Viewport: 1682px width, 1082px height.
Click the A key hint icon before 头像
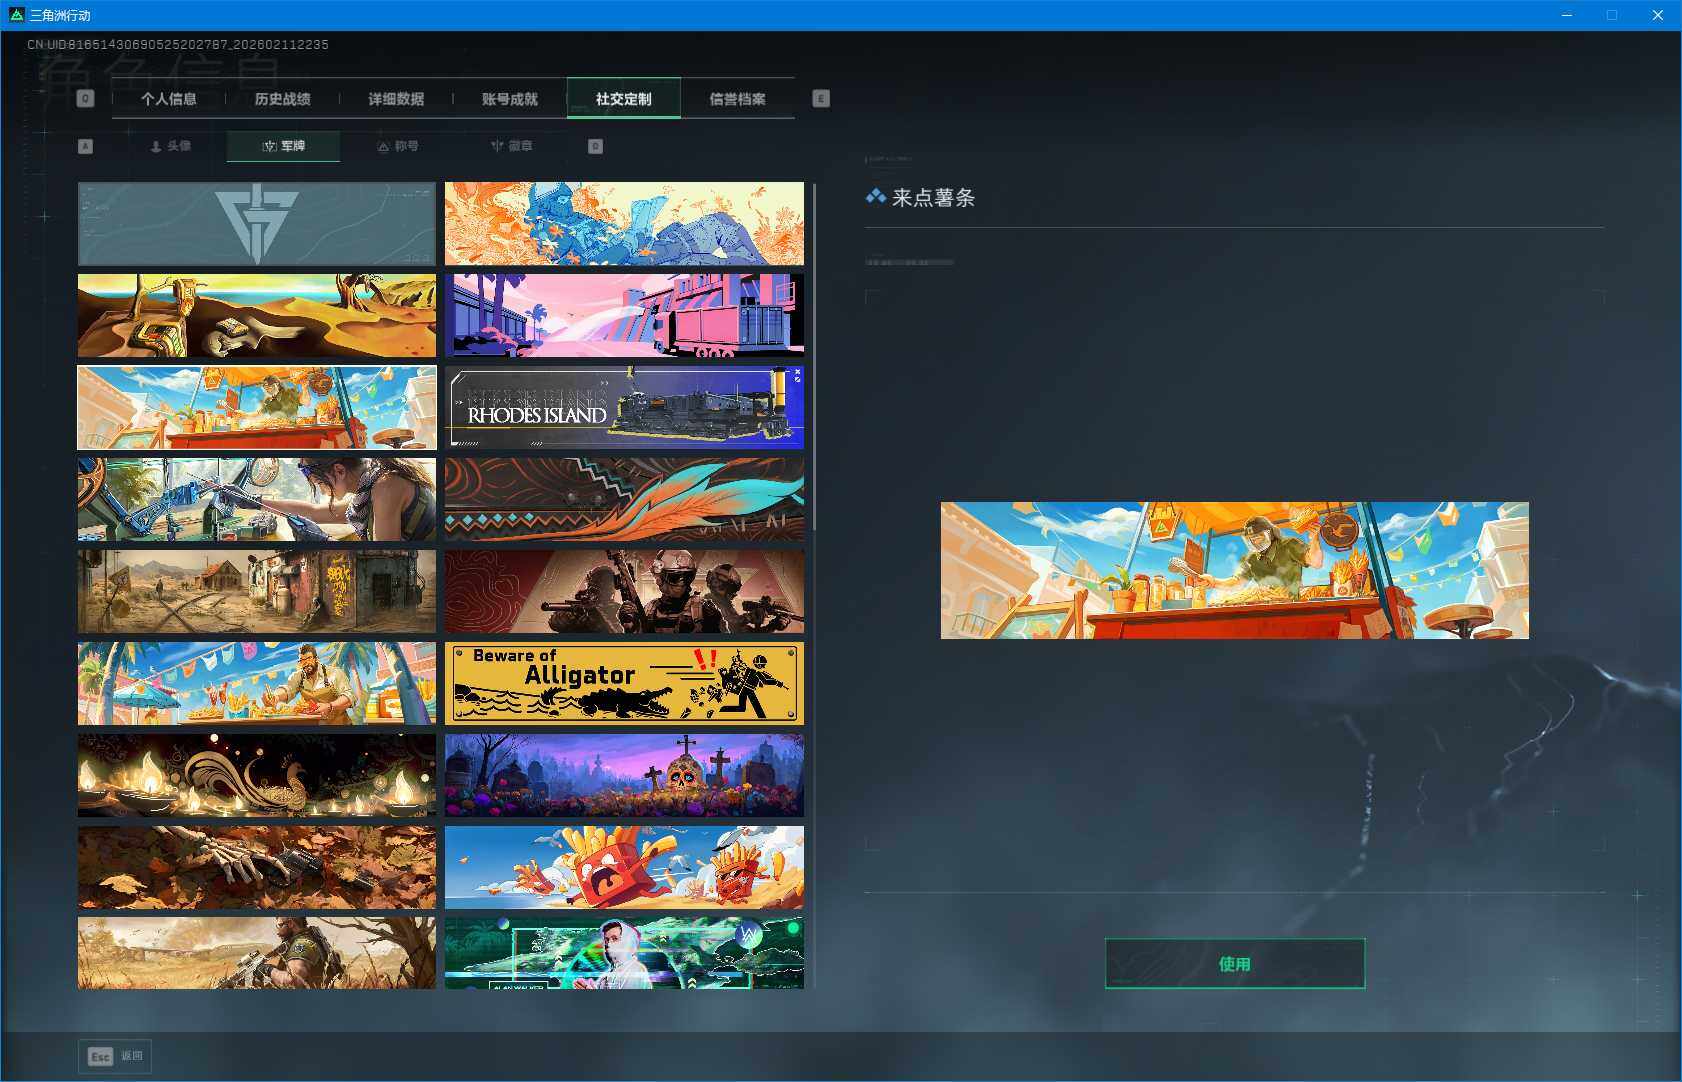(85, 146)
